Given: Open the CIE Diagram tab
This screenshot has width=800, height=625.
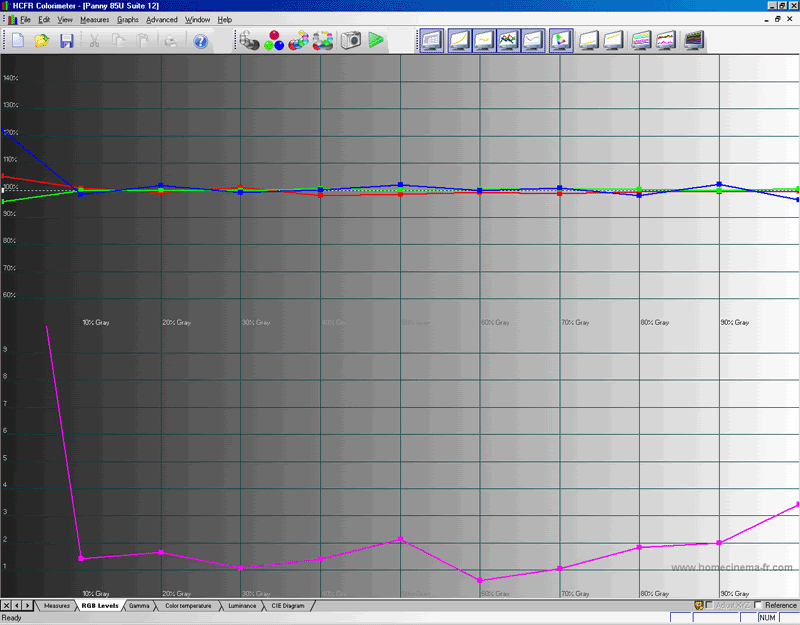Looking at the screenshot, I should pyautogui.click(x=288, y=606).
